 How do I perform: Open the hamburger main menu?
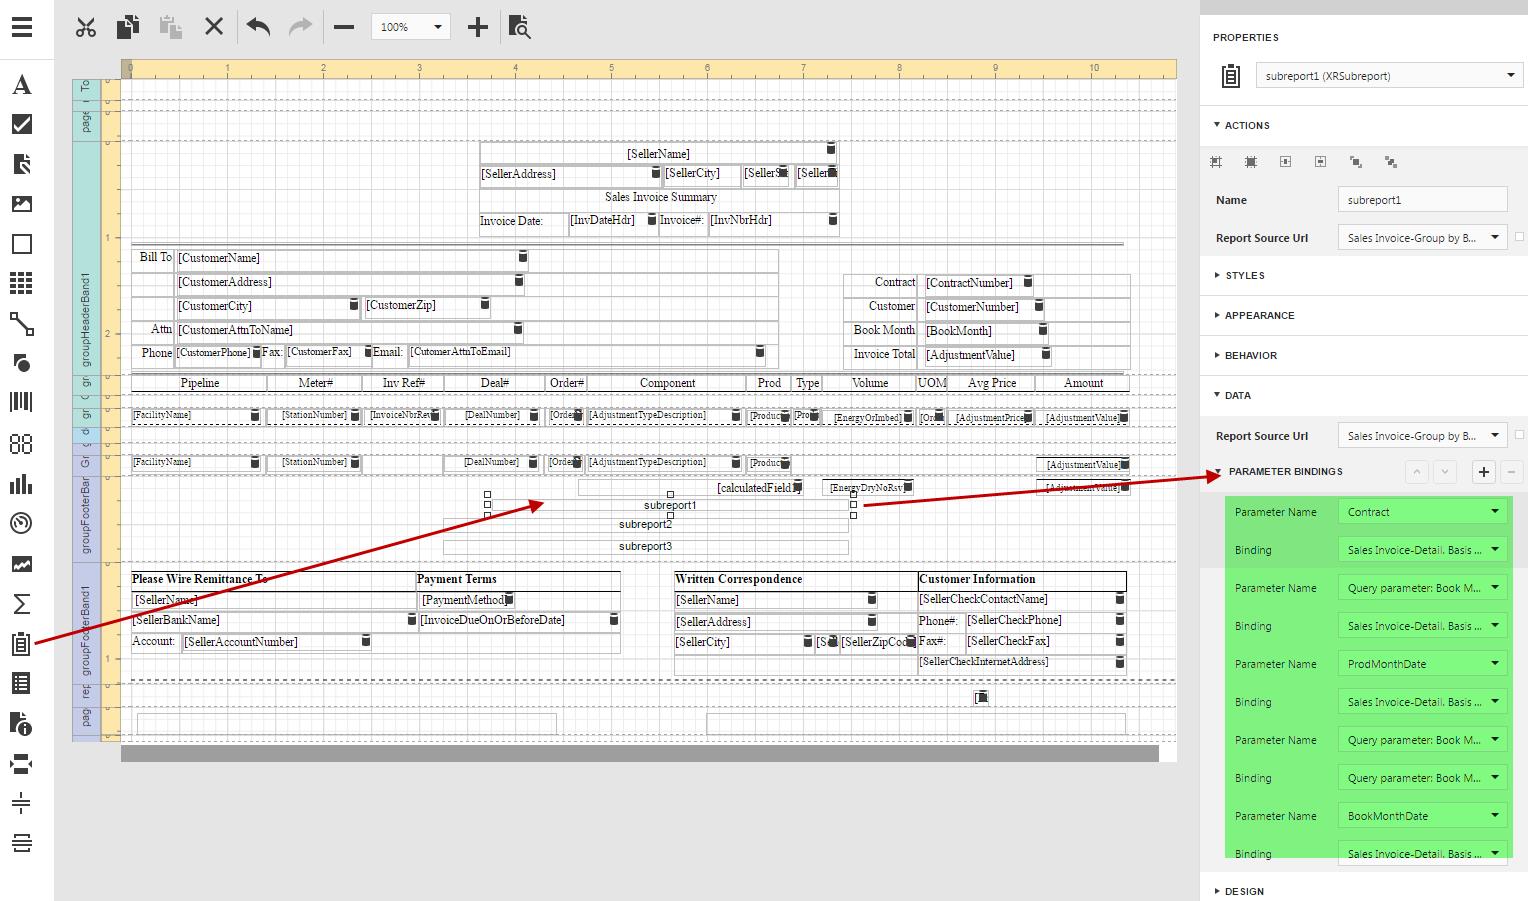tap(22, 27)
